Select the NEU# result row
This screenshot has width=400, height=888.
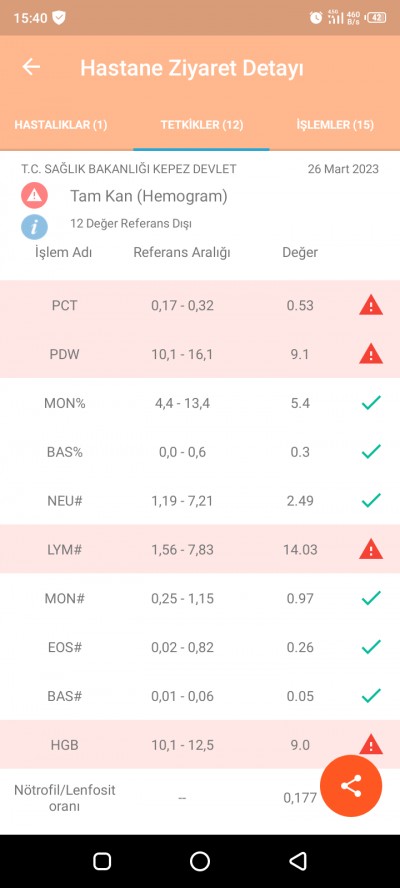pyautogui.click(x=200, y=501)
